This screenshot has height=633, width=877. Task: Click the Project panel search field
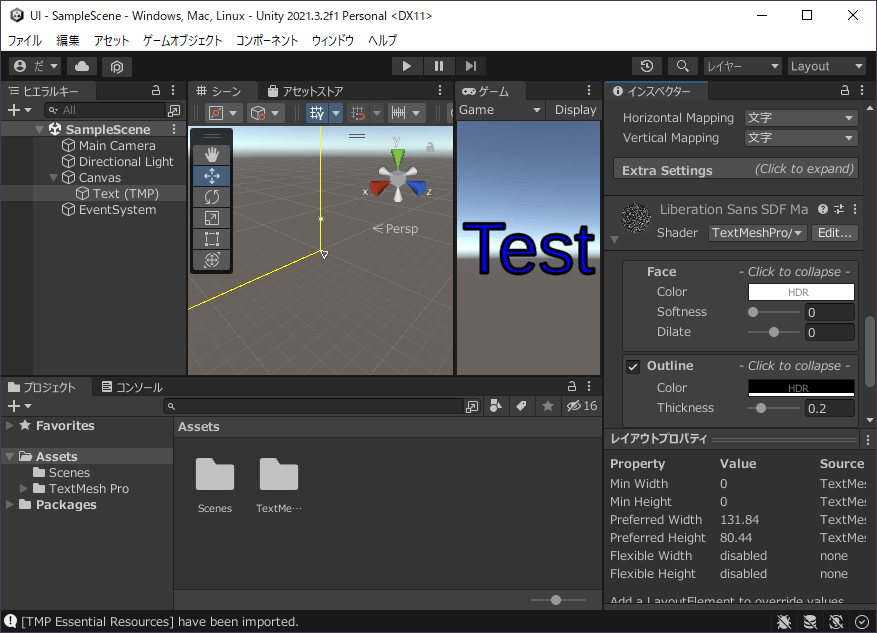314,406
